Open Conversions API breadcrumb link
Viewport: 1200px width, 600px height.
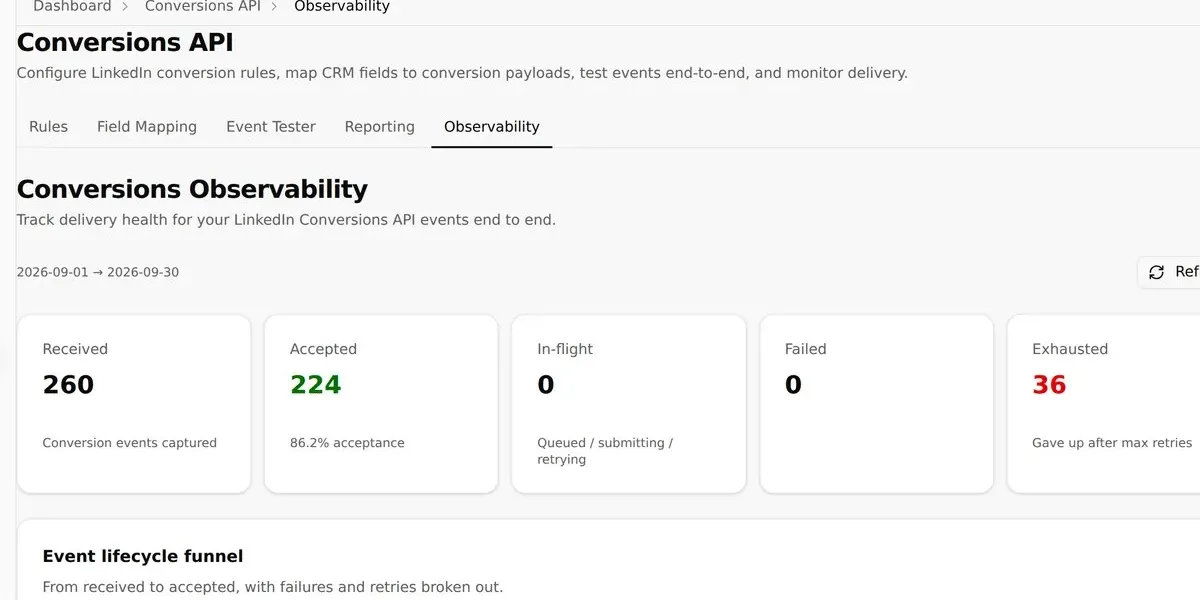pyautogui.click(x=203, y=7)
